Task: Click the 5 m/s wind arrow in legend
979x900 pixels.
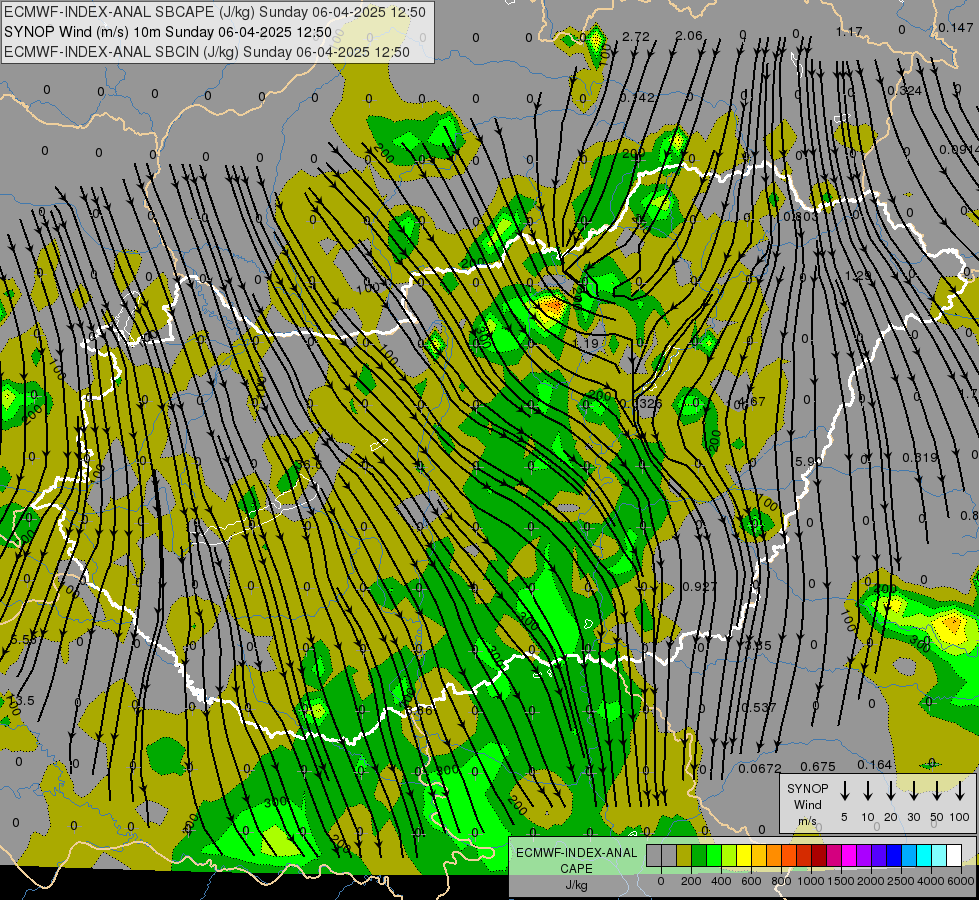Action: [x=844, y=790]
